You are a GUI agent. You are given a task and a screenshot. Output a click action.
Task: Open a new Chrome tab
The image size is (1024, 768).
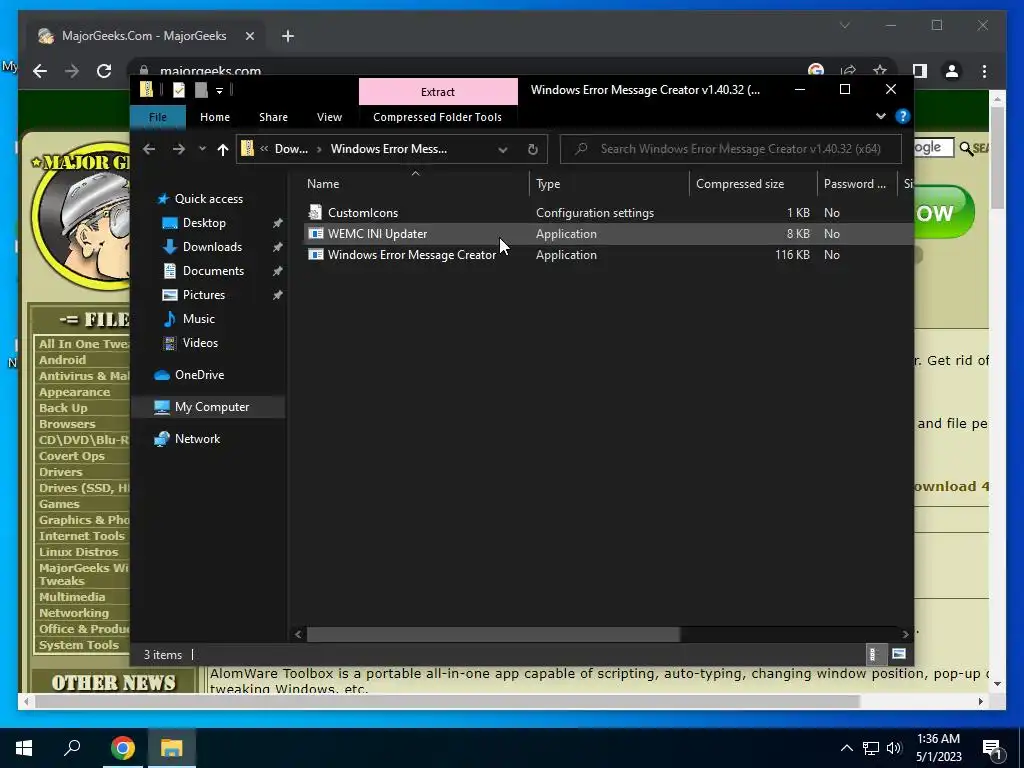coord(288,37)
